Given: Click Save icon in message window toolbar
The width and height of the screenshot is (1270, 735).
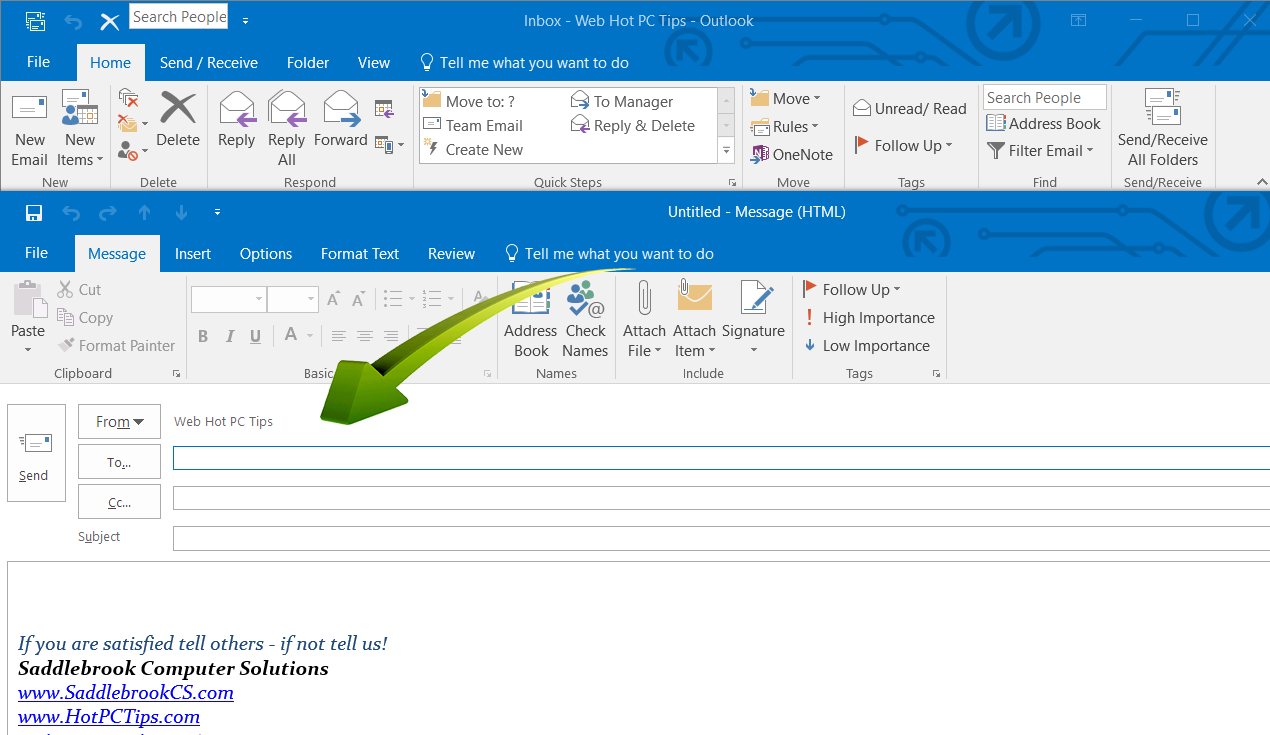Looking at the screenshot, I should pos(34,212).
